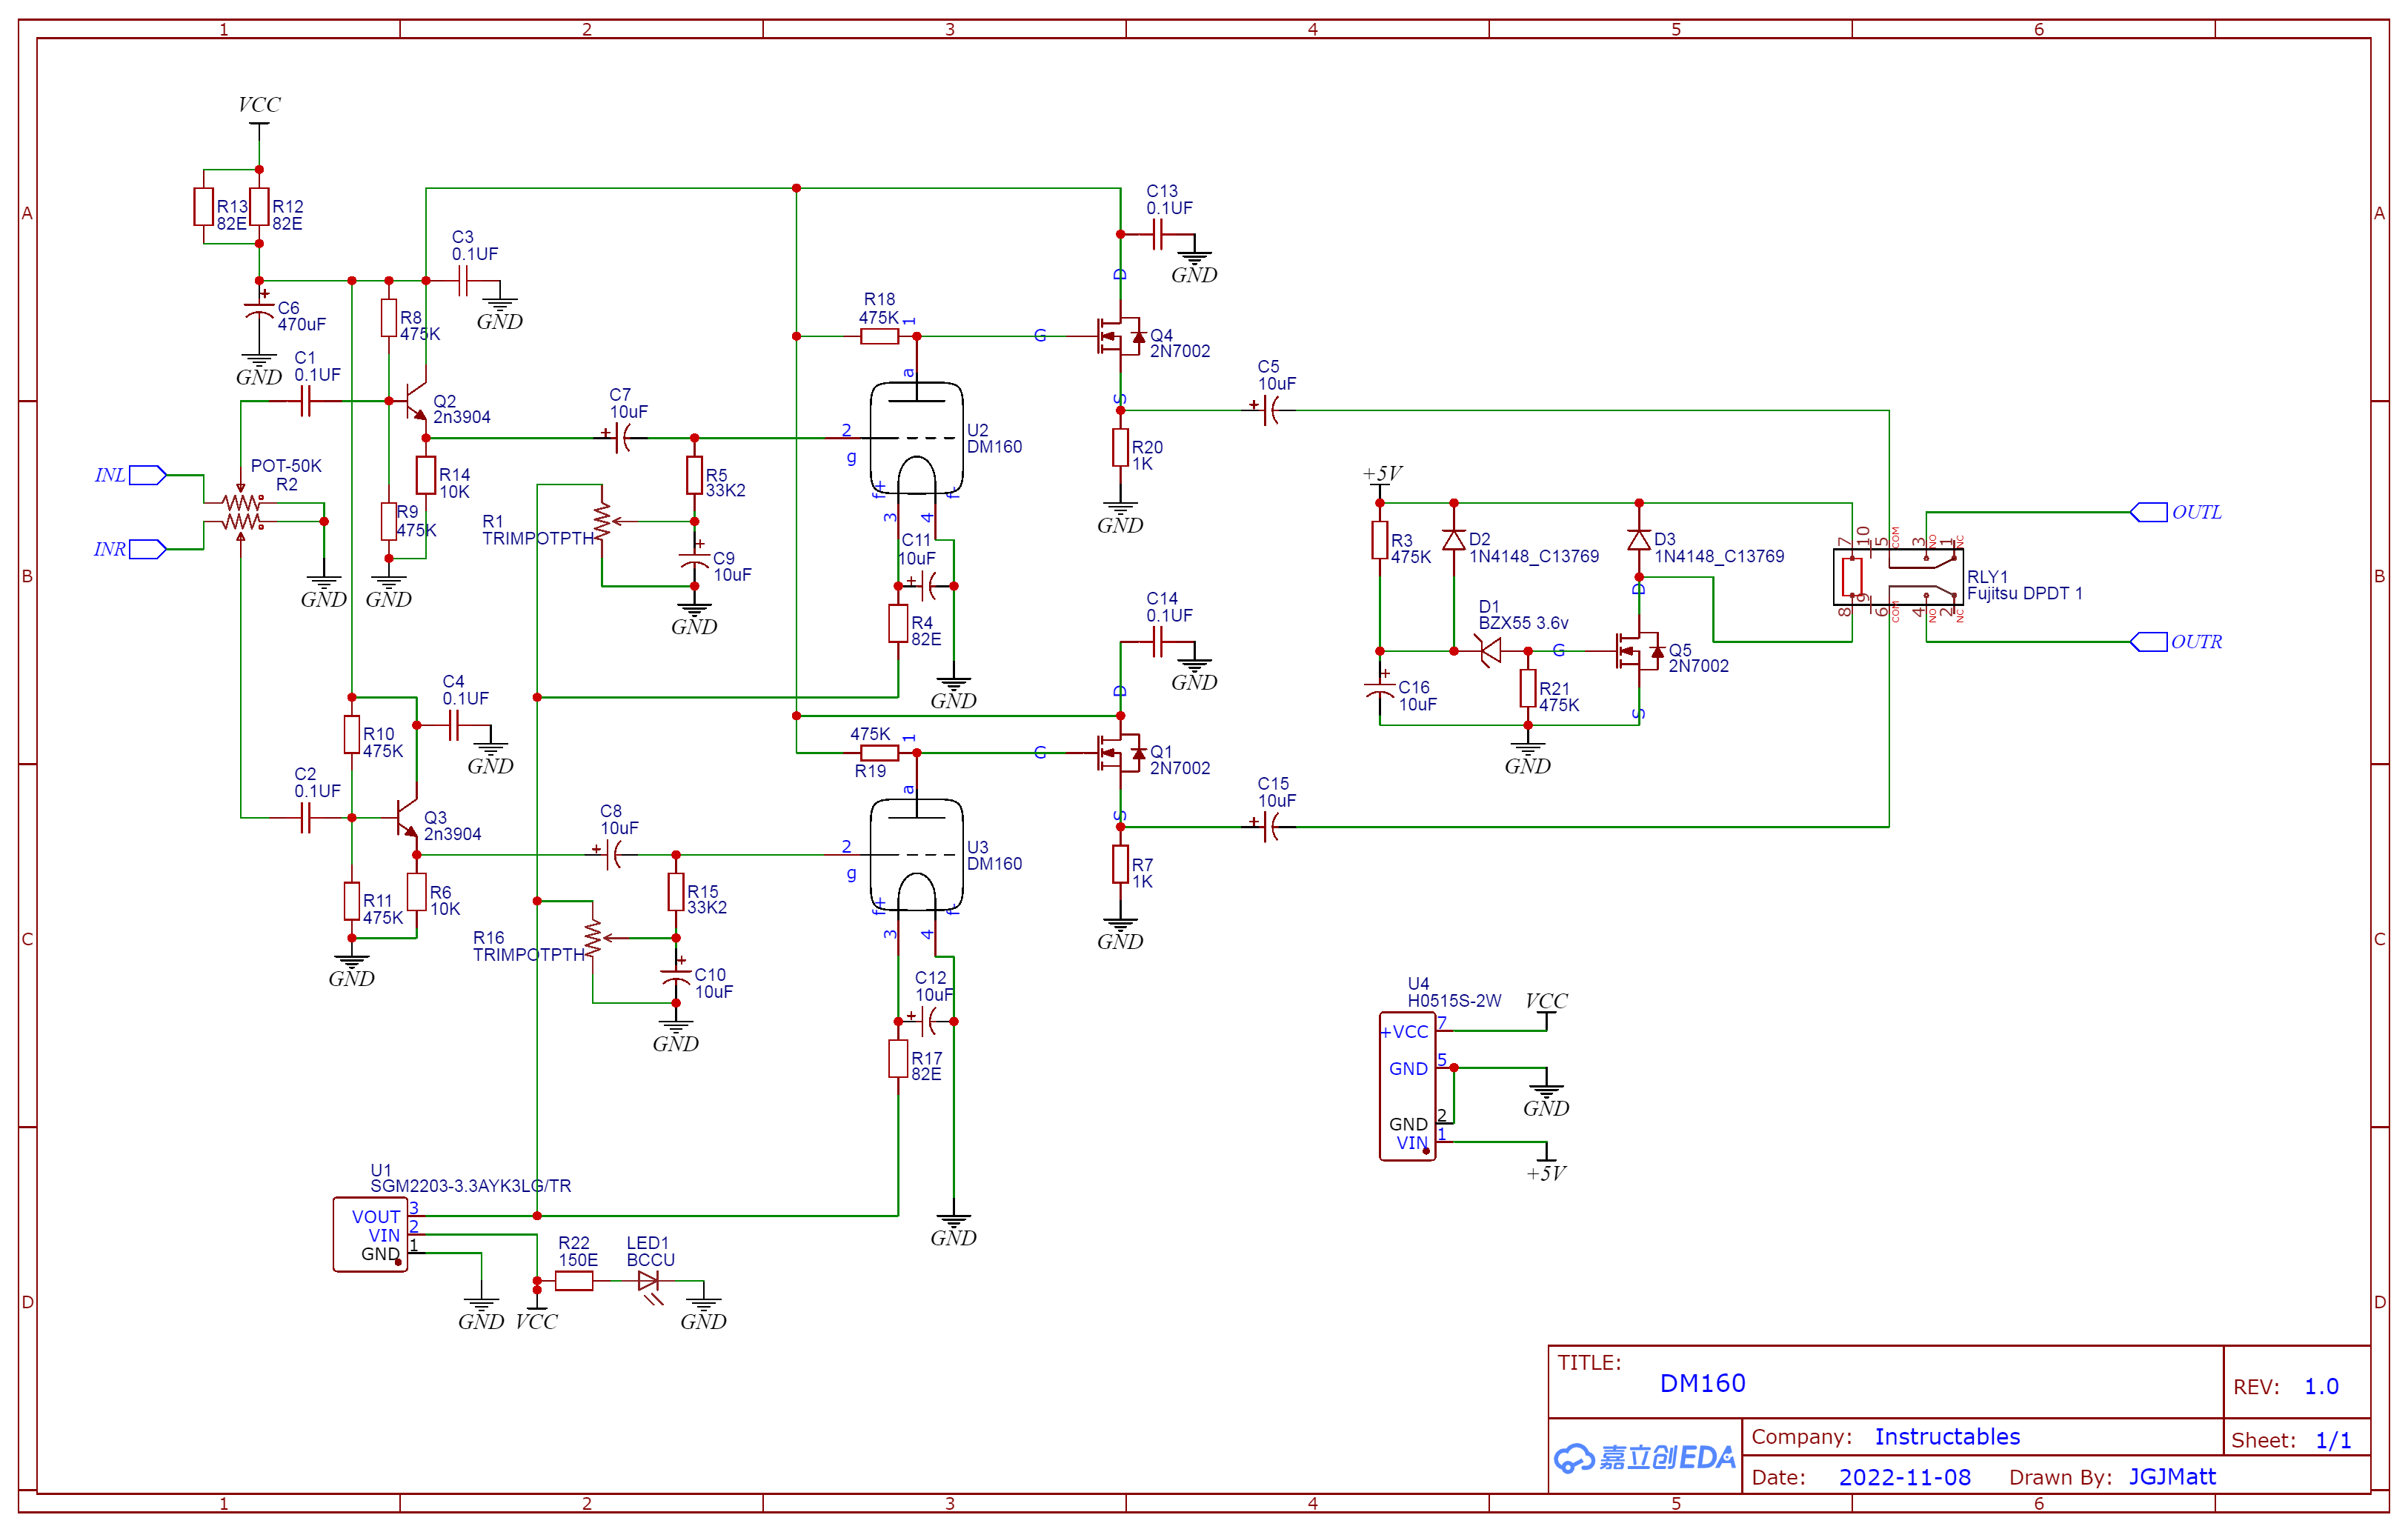Click the OUTL output port flag

point(2152,512)
